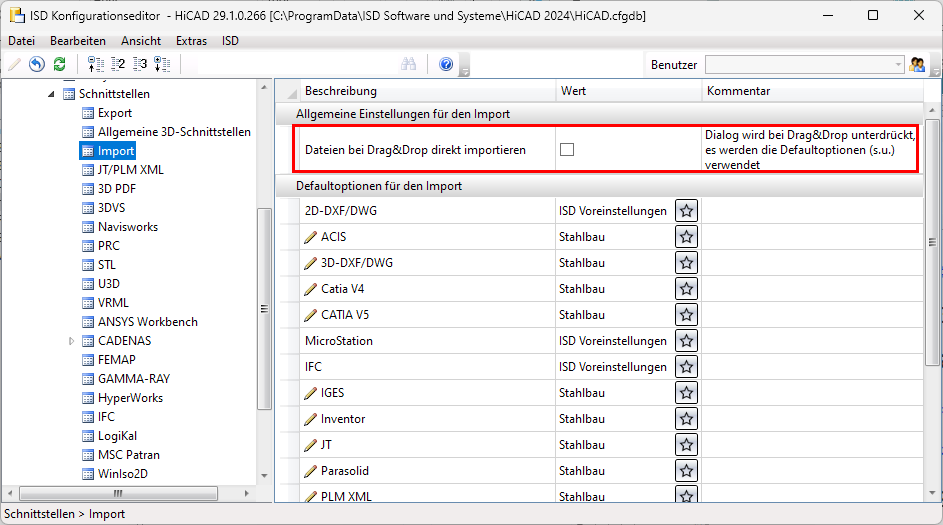This screenshot has width=943, height=525.
Task: Open the Datei menu
Action: click(22, 41)
